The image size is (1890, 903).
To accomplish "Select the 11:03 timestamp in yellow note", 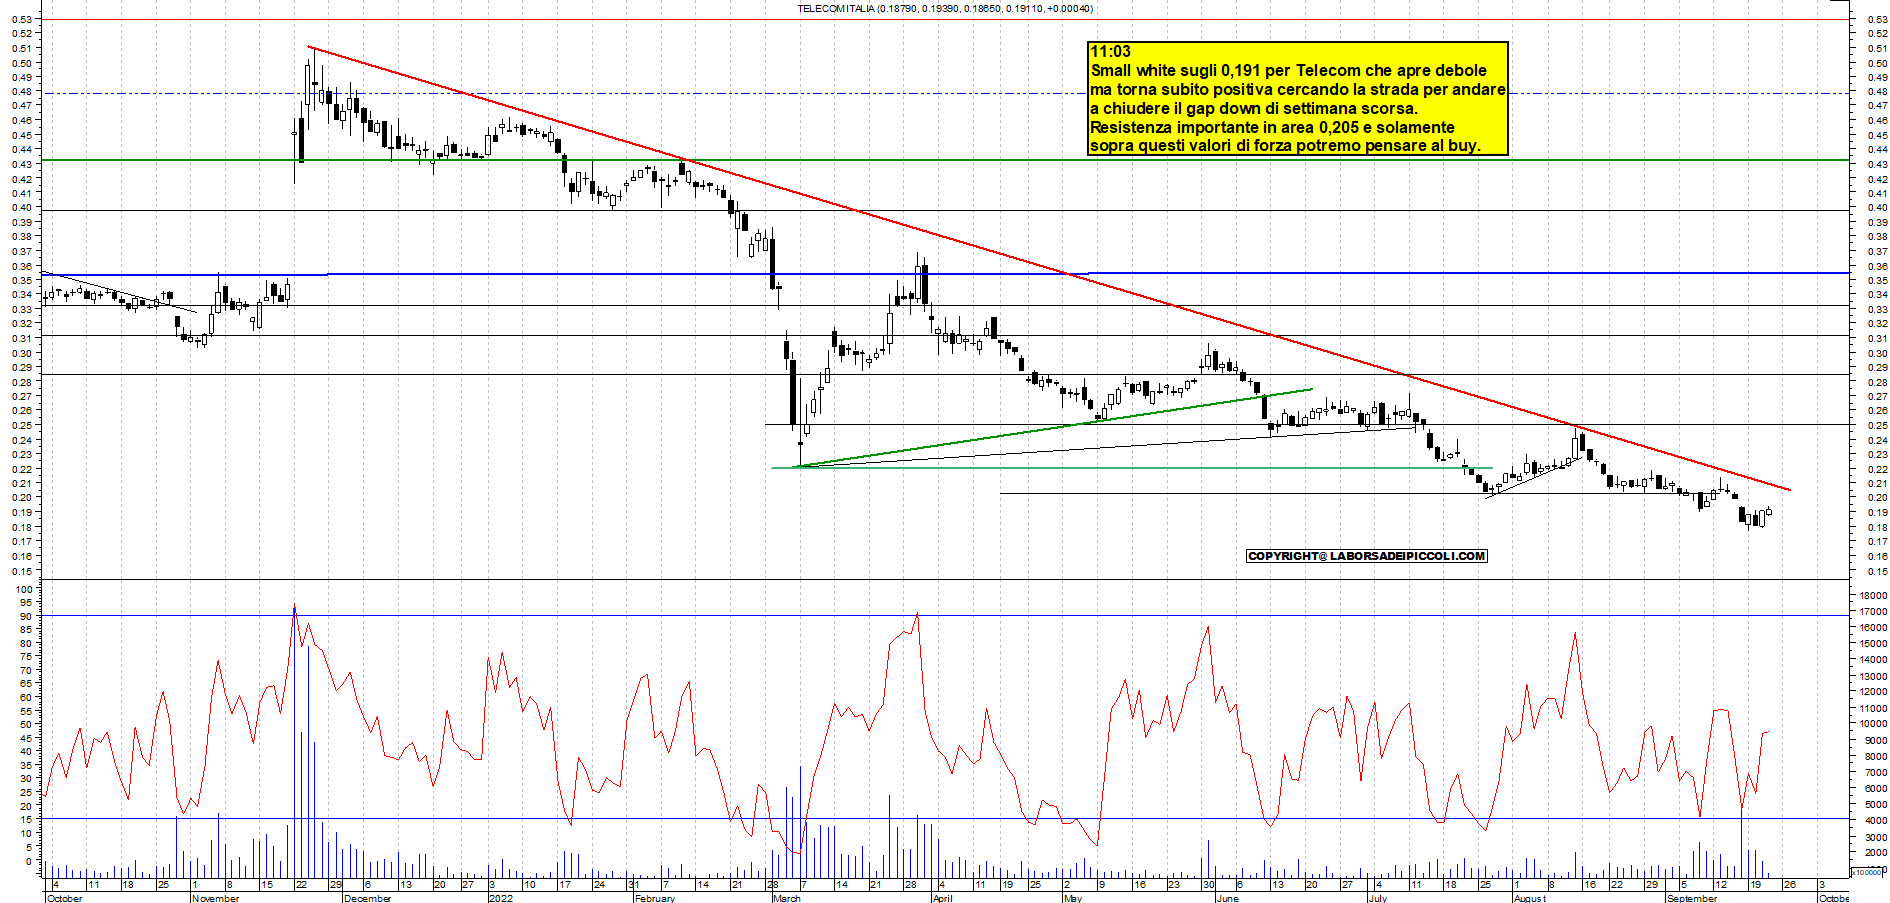I will point(1110,52).
